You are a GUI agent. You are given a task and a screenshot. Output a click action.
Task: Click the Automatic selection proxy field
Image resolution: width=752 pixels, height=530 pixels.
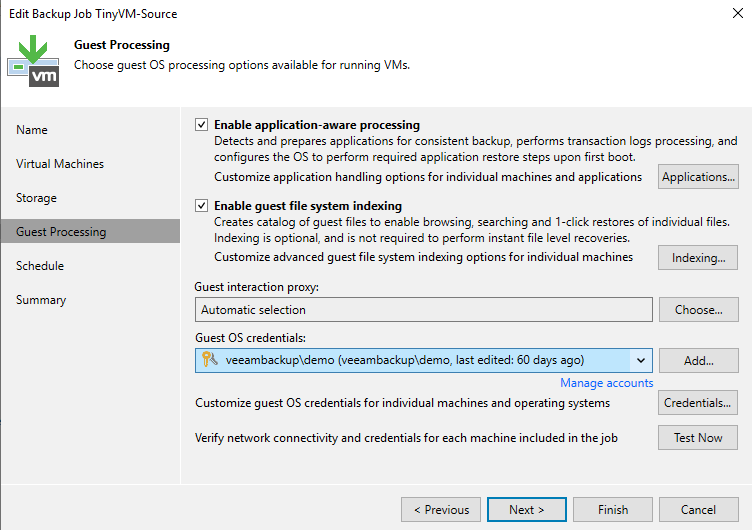pos(424,310)
